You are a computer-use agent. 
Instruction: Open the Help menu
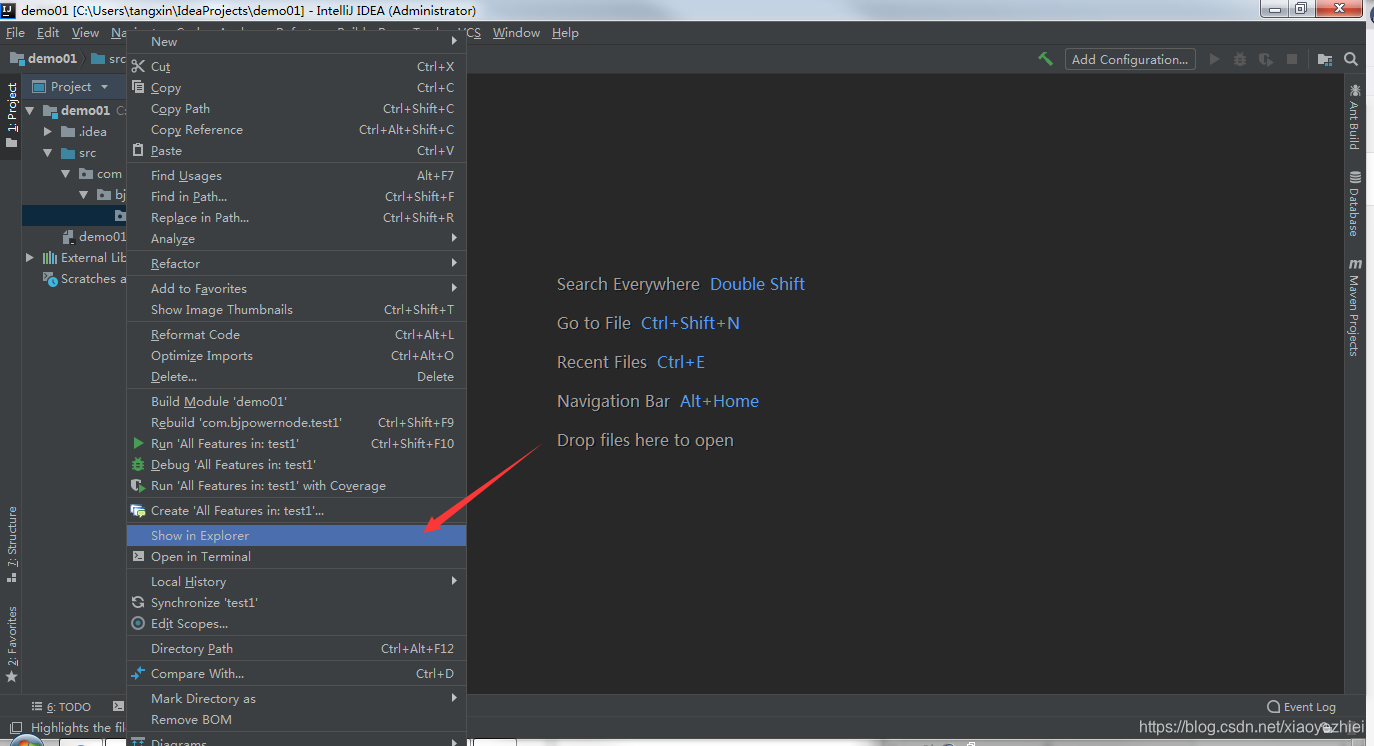point(565,33)
